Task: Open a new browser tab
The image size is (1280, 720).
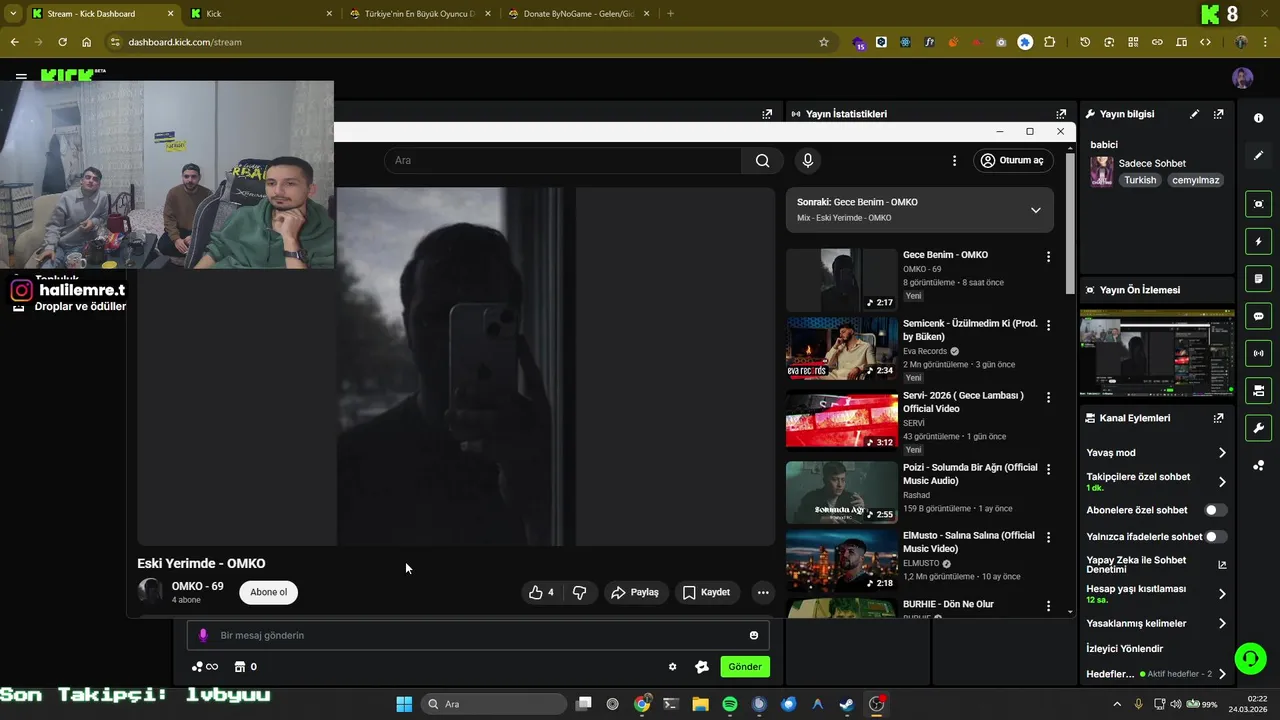Action: (x=670, y=14)
